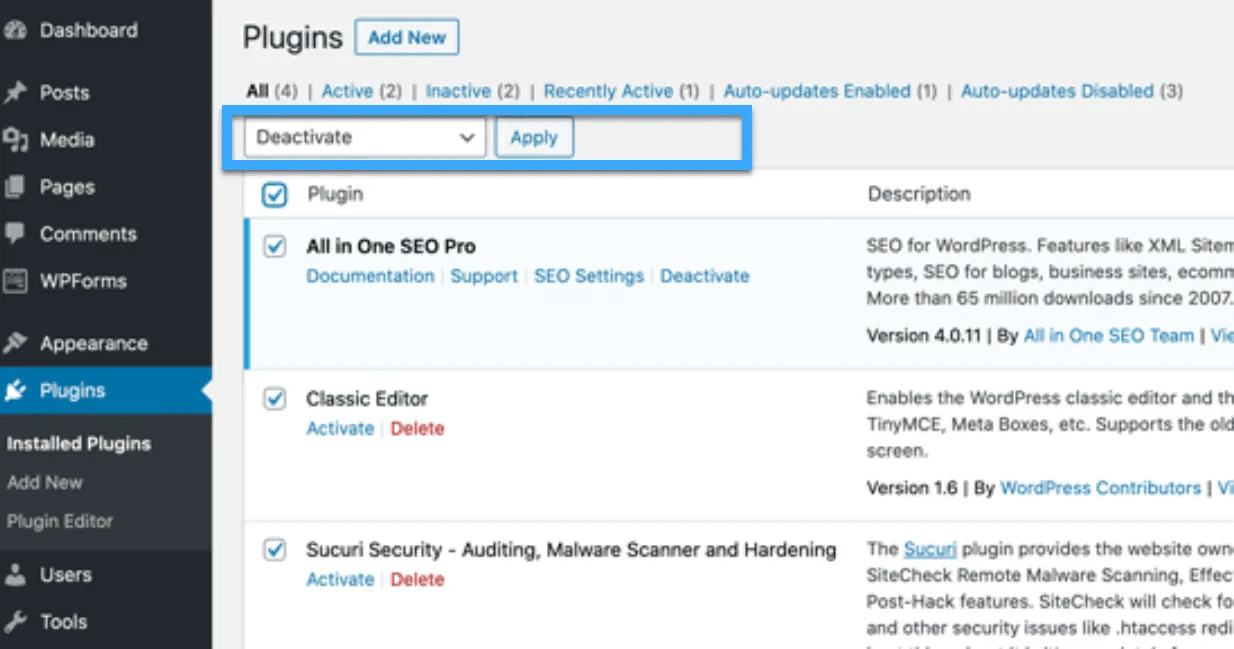This screenshot has width=1234, height=649.
Task: Open the Tools menu
Action: (x=64, y=622)
